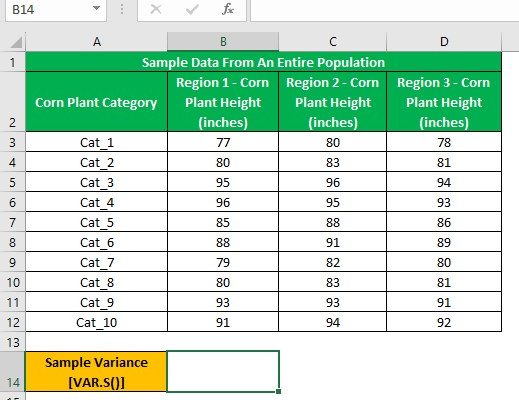Screen dimensions: 519x400
Task: Click Region 2 value 94 for Cat_10
Action: pos(333,322)
